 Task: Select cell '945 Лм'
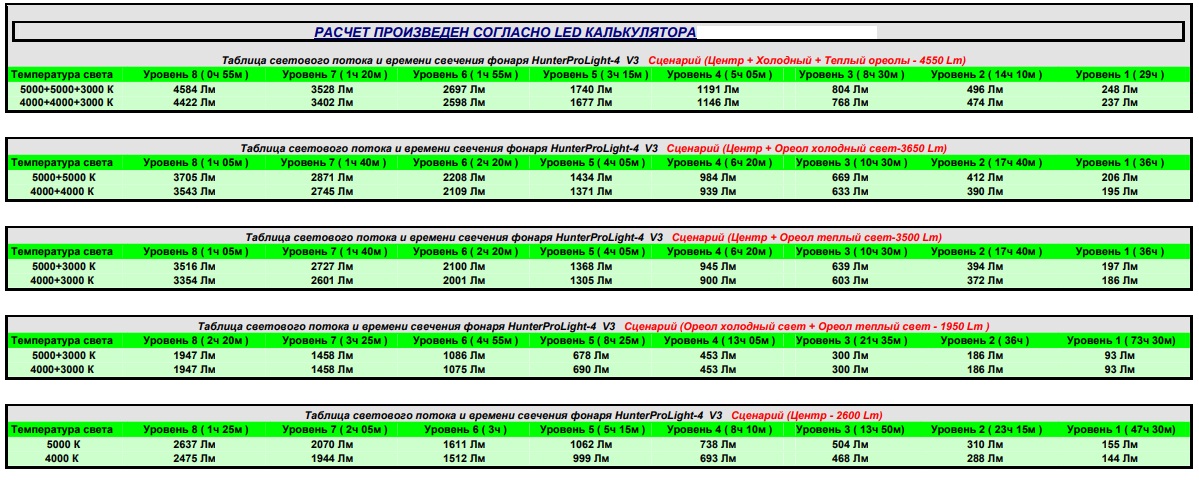tap(720, 266)
